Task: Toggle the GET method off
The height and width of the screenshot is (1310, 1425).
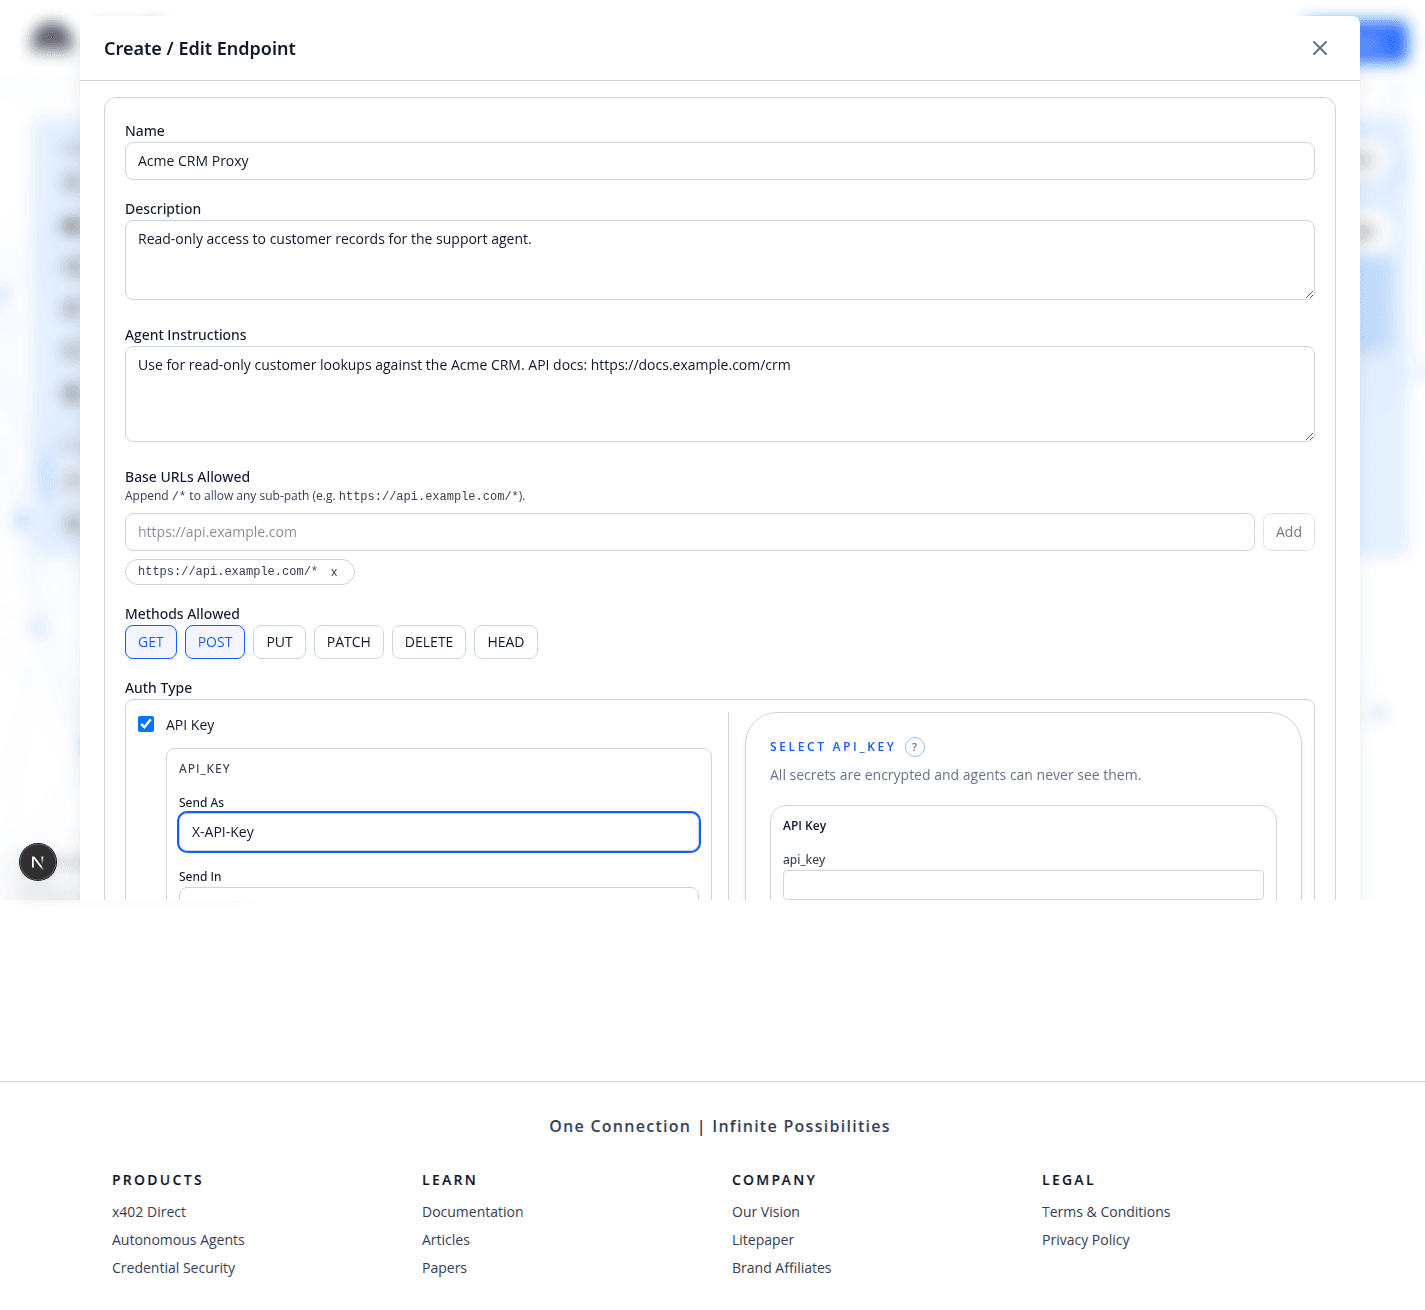Action: pyautogui.click(x=151, y=642)
